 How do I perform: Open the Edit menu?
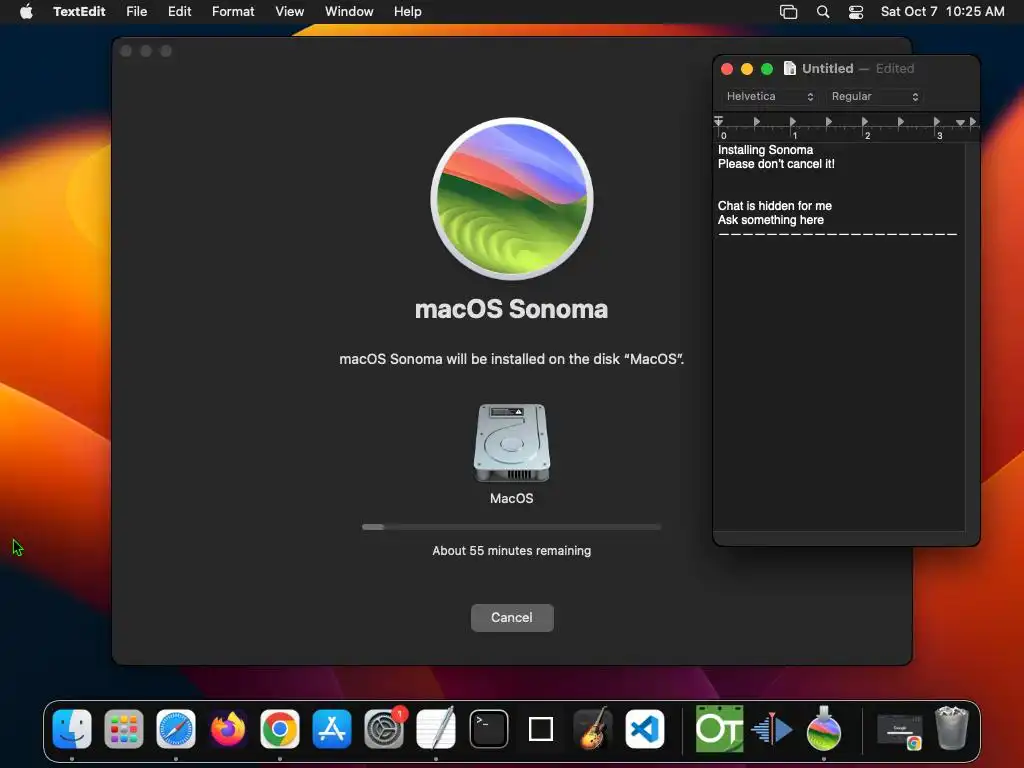(x=180, y=11)
